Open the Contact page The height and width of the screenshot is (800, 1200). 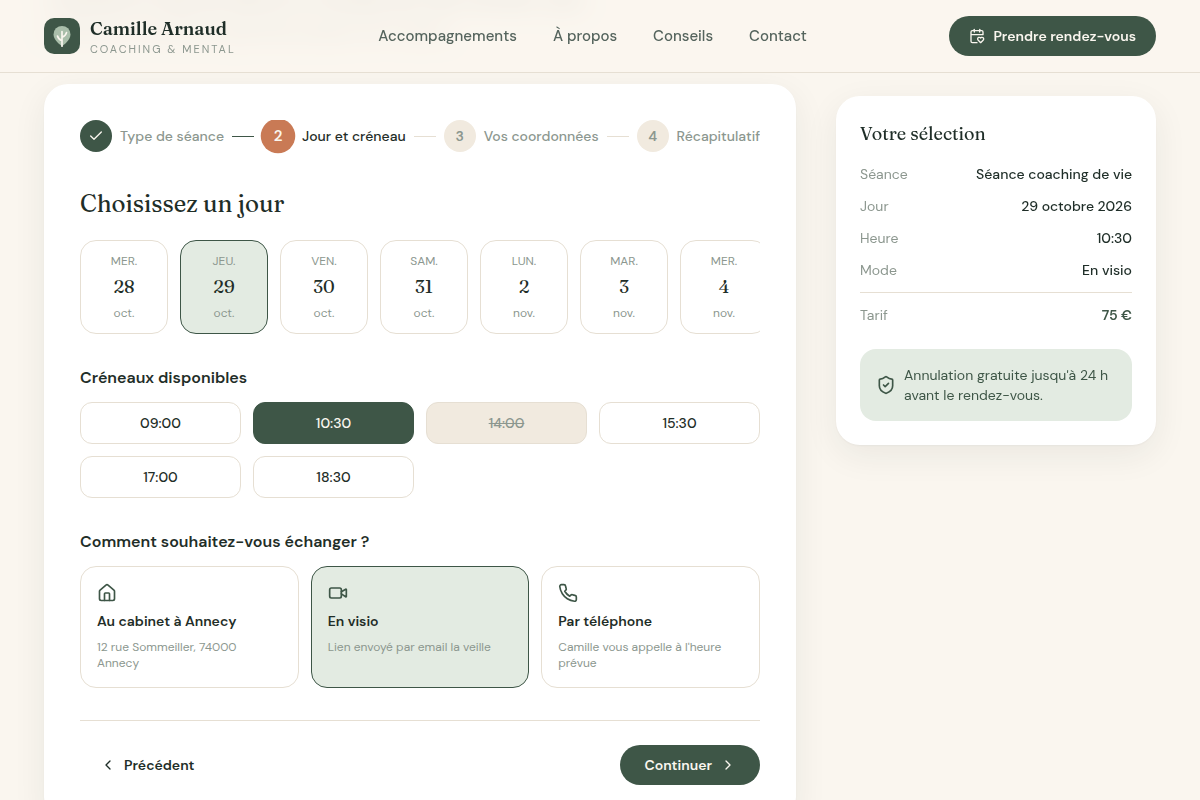click(x=778, y=36)
